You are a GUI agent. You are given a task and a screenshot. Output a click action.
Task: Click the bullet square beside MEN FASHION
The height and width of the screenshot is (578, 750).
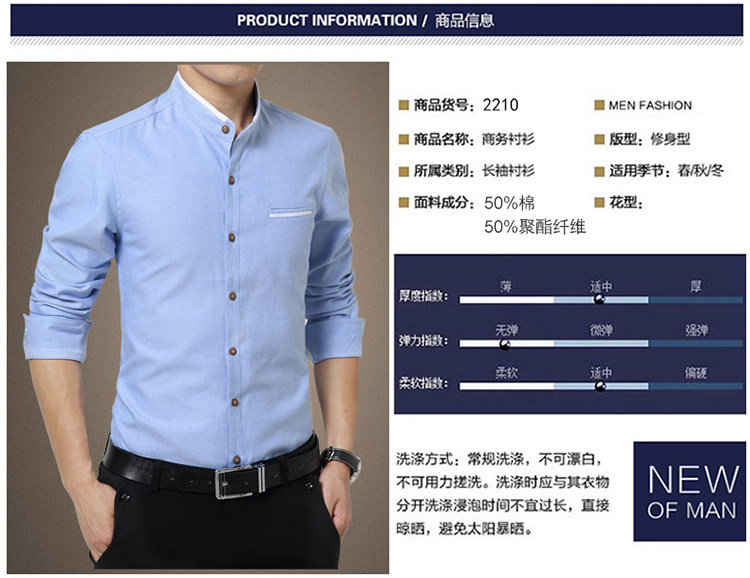tap(599, 105)
